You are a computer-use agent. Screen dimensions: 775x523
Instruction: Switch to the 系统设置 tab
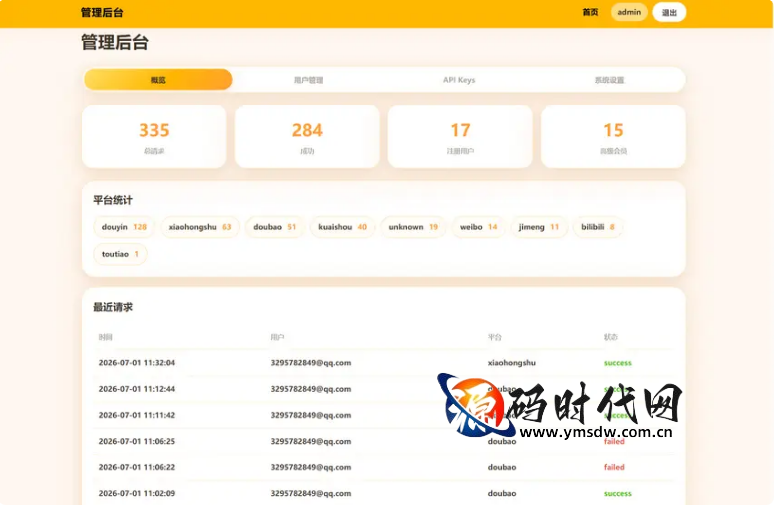pos(609,80)
